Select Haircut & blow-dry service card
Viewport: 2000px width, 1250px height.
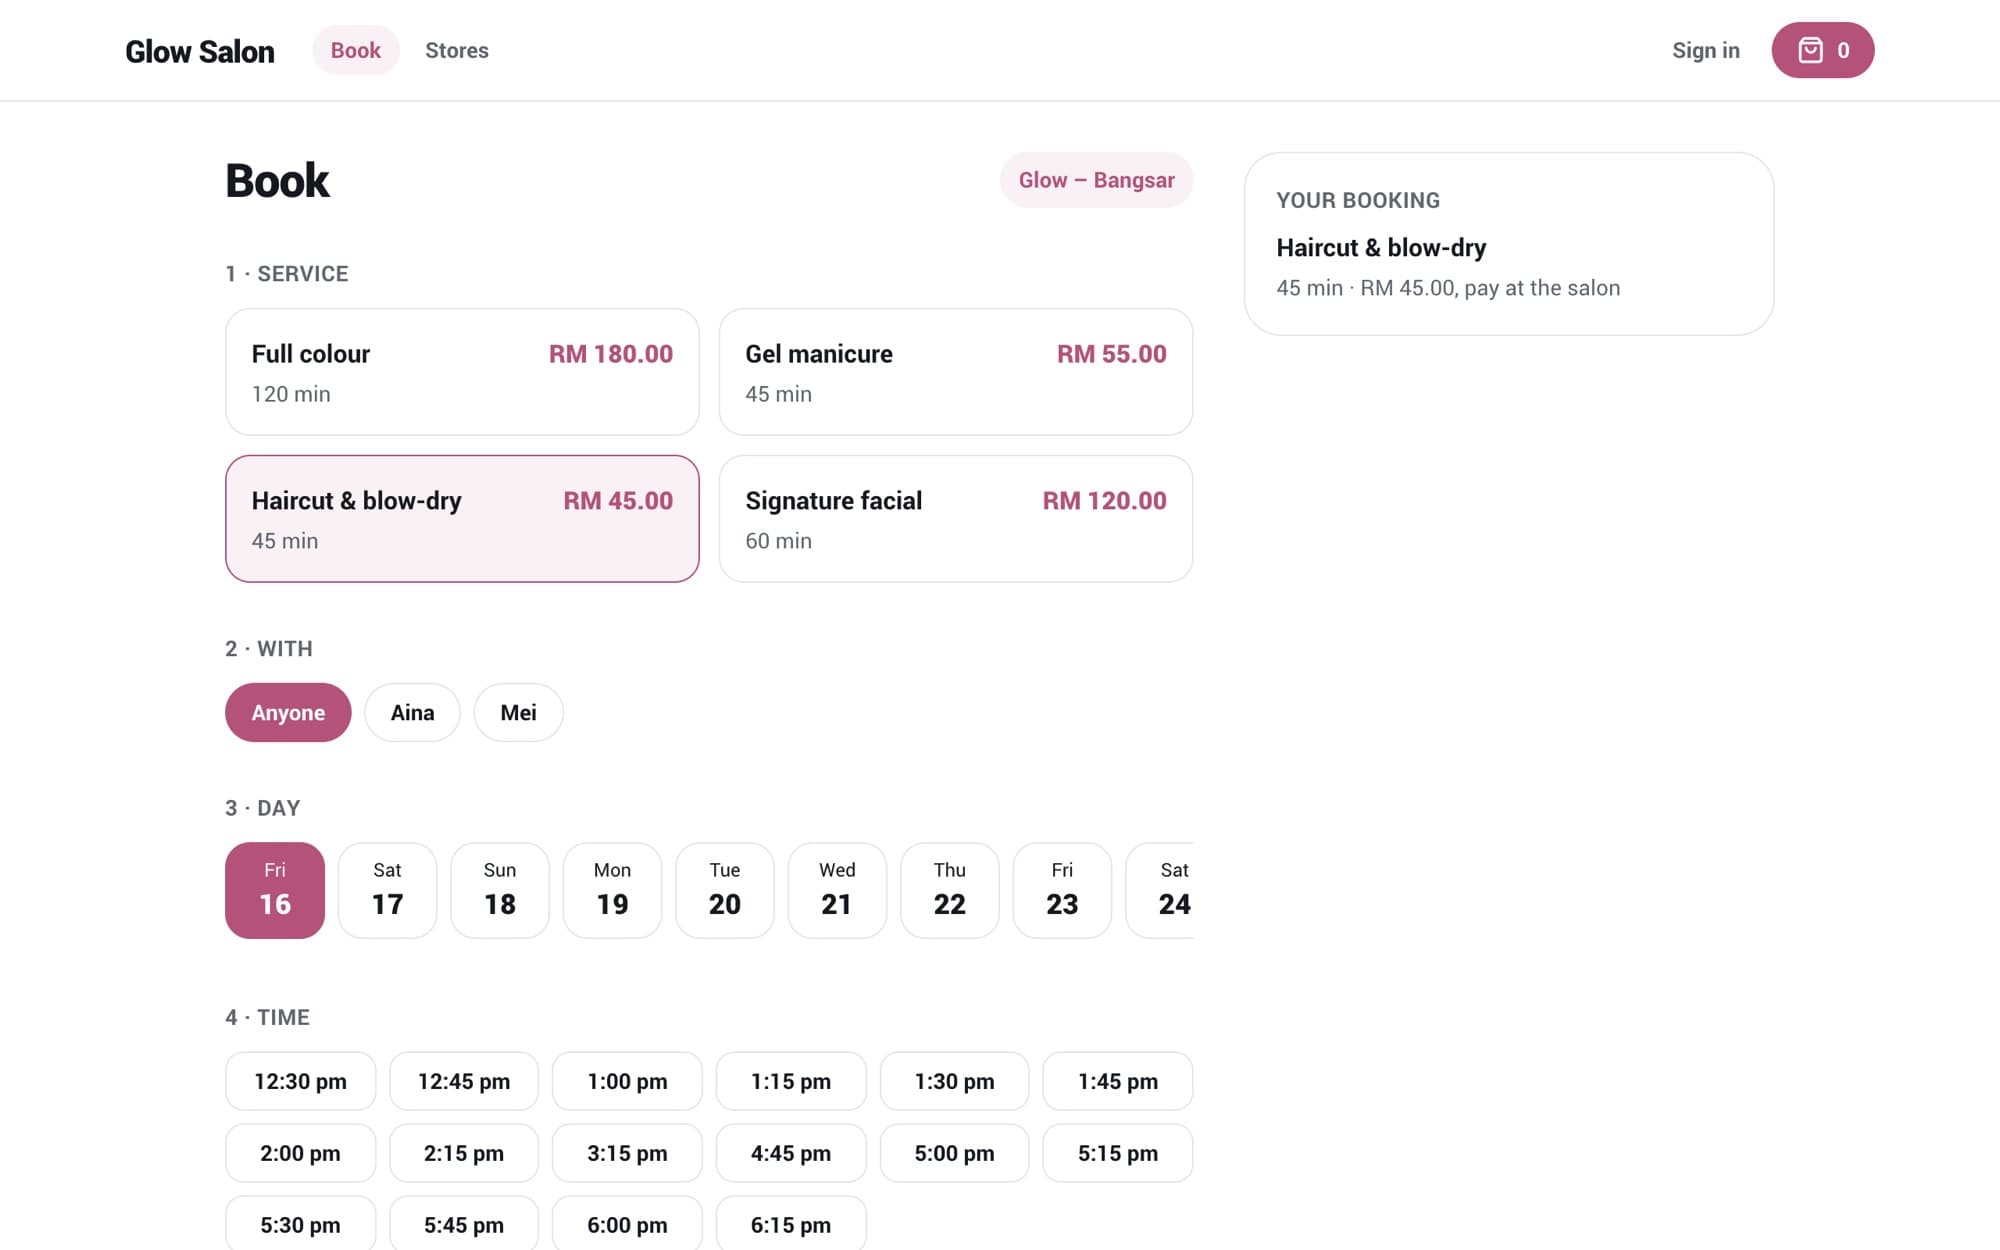pyautogui.click(x=462, y=519)
